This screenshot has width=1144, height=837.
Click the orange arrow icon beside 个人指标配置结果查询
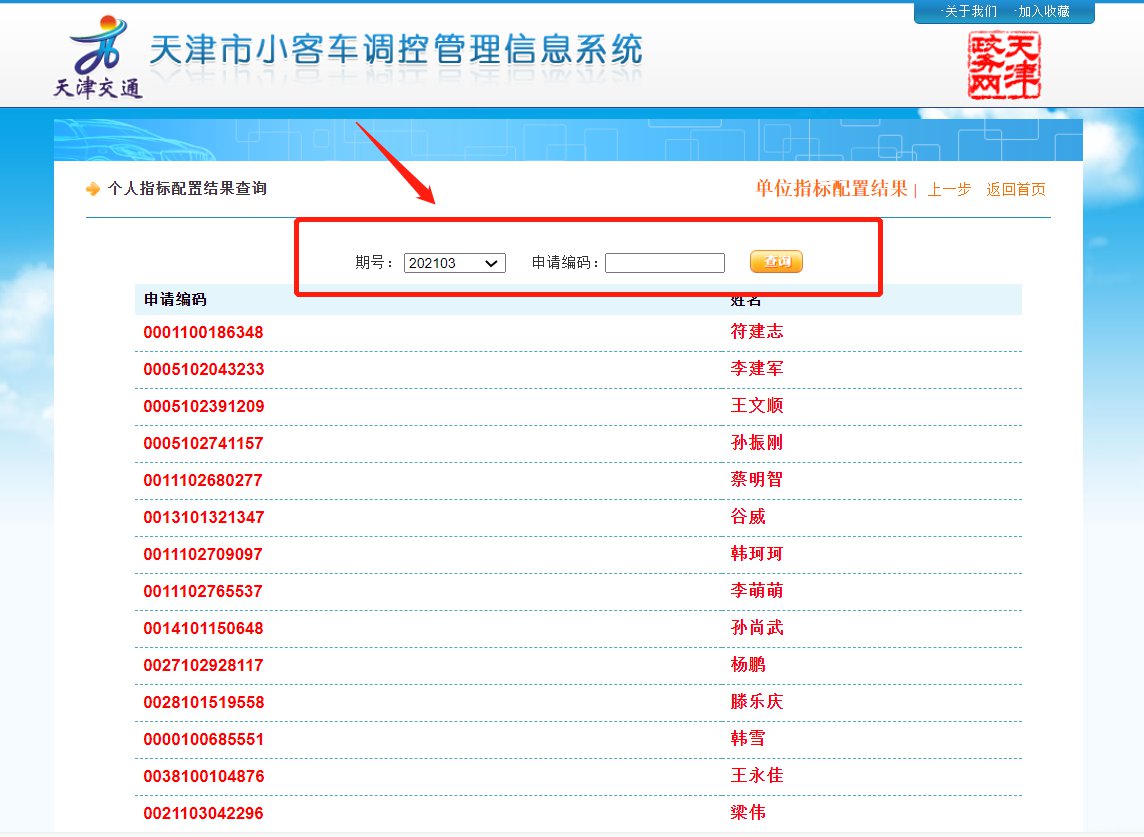93,189
